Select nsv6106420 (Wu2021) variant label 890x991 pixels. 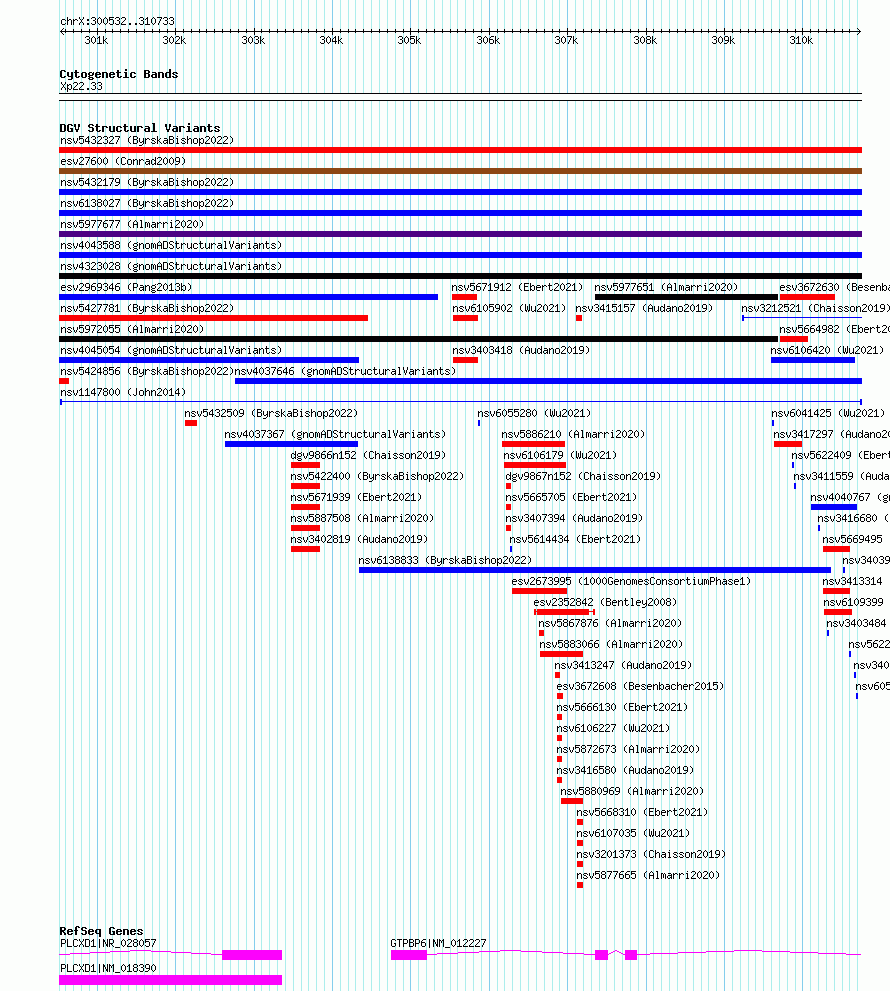[x=827, y=350]
